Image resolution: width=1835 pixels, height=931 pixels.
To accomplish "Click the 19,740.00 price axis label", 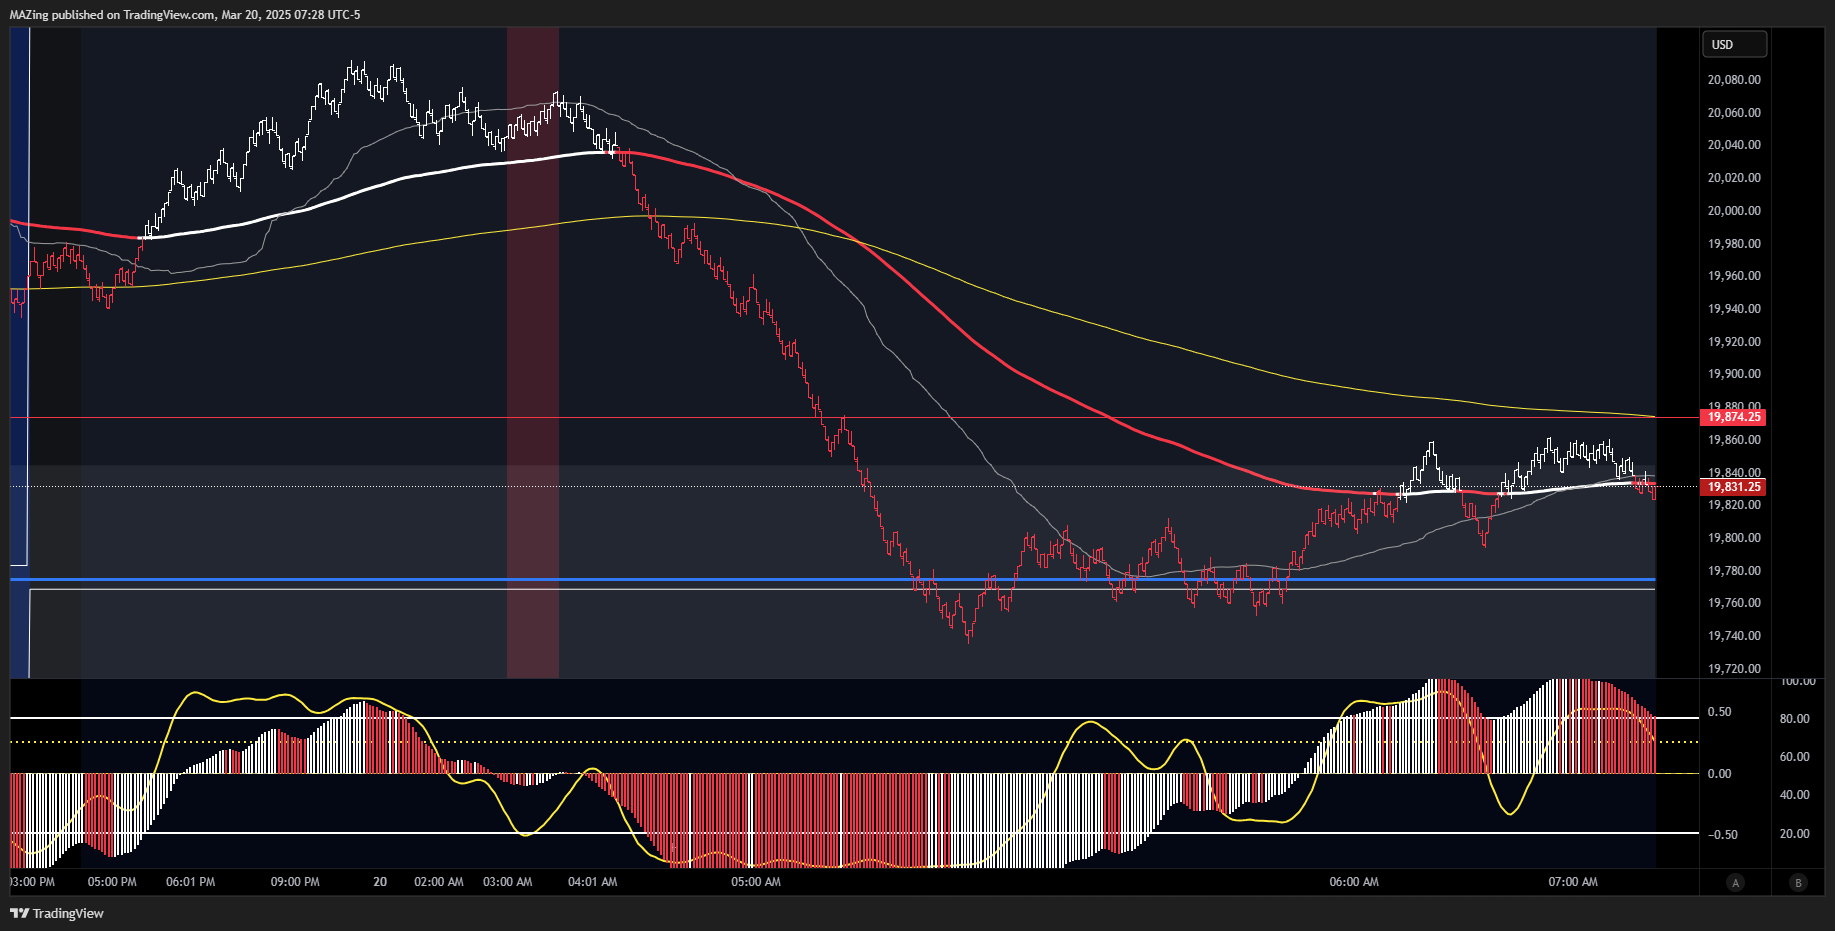I will (x=1734, y=636).
